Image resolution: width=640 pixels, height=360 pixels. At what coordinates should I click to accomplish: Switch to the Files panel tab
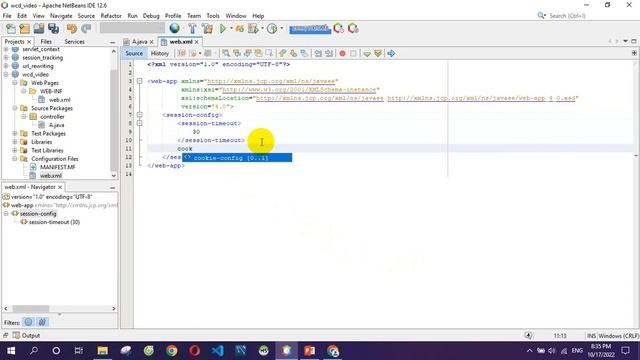tap(46, 42)
